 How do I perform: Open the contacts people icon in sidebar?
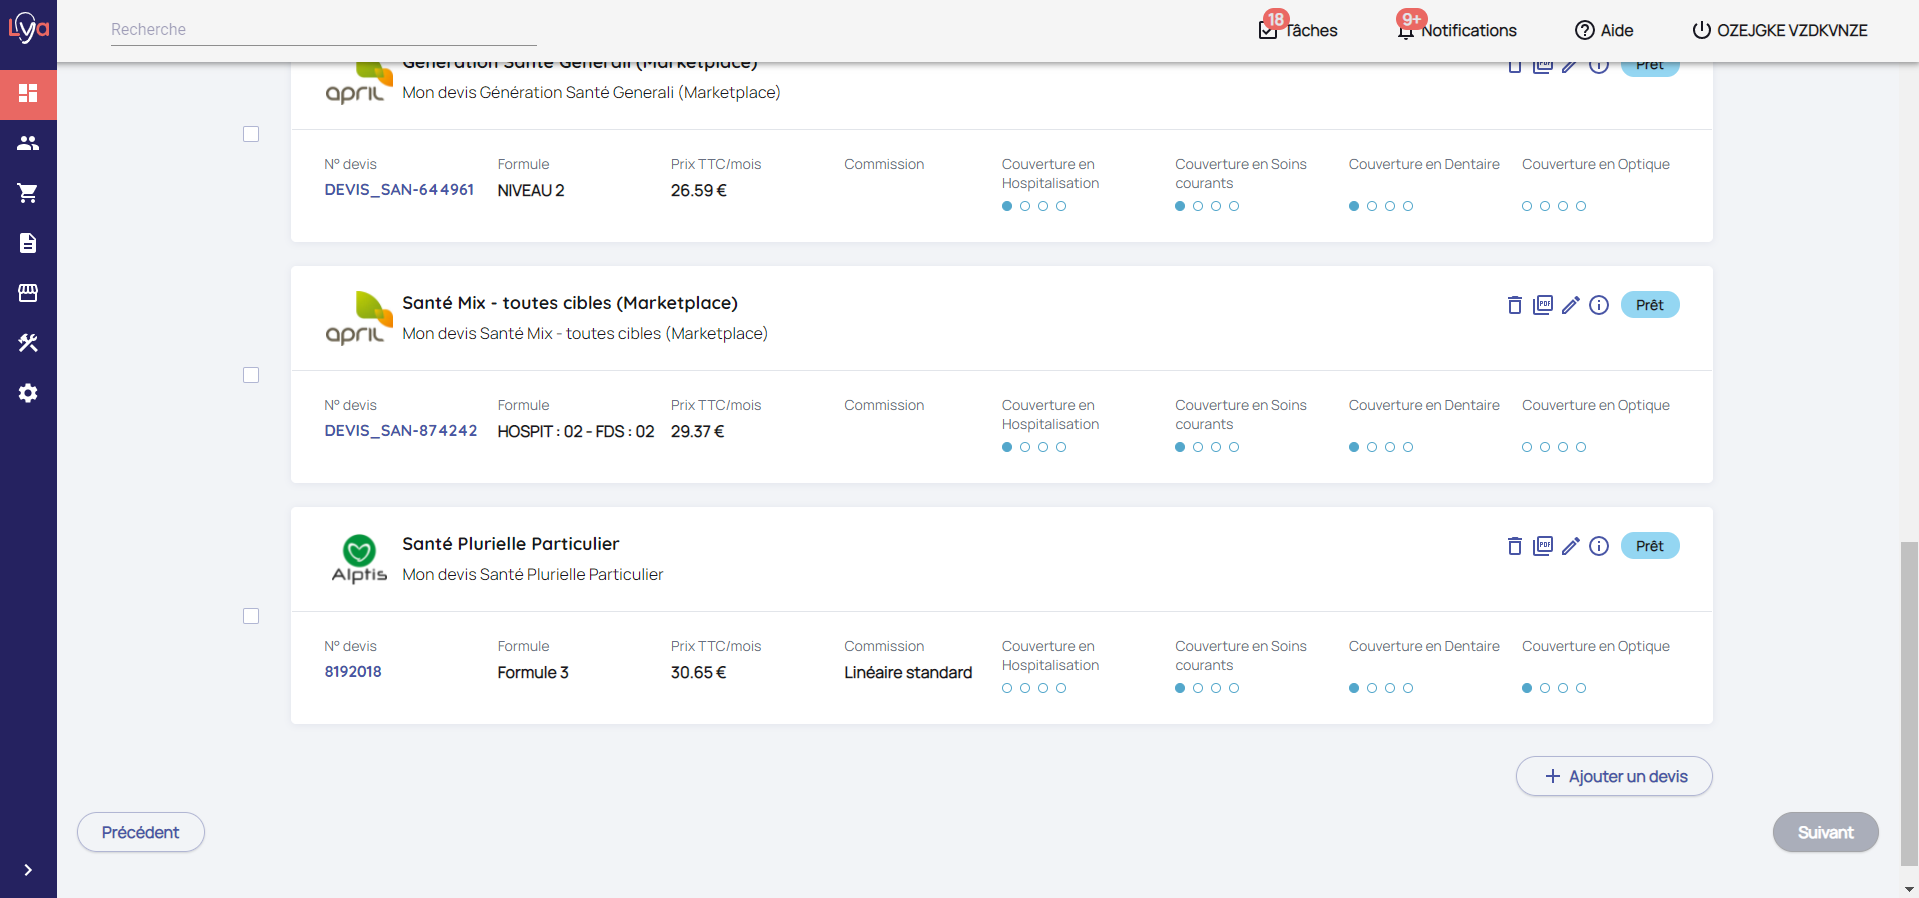28,143
